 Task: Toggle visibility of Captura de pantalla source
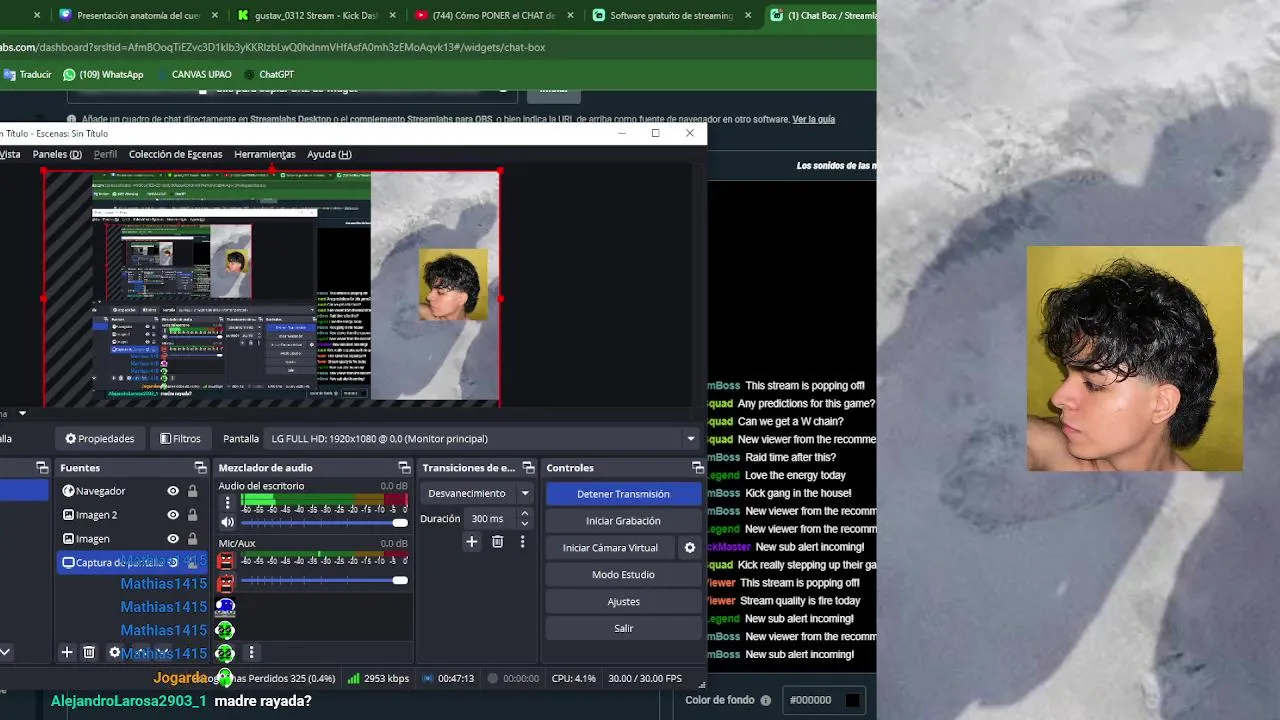pyautogui.click(x=173, y=562)
